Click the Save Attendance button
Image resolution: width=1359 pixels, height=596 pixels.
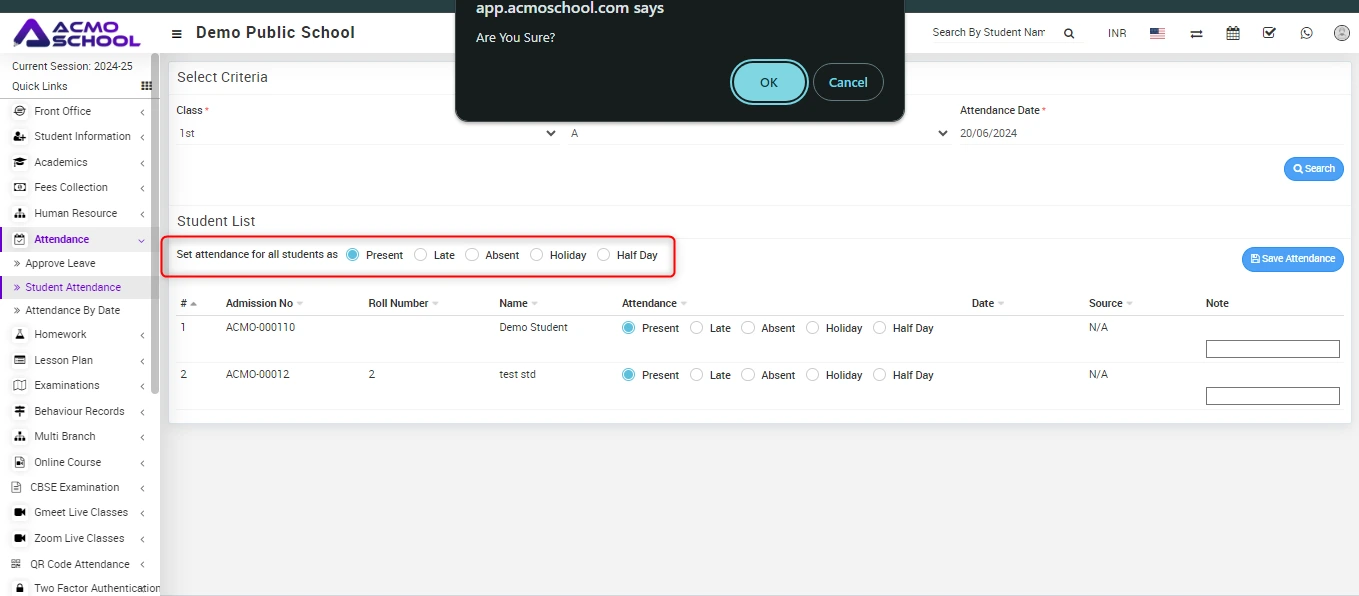(x=1292, y=259)
